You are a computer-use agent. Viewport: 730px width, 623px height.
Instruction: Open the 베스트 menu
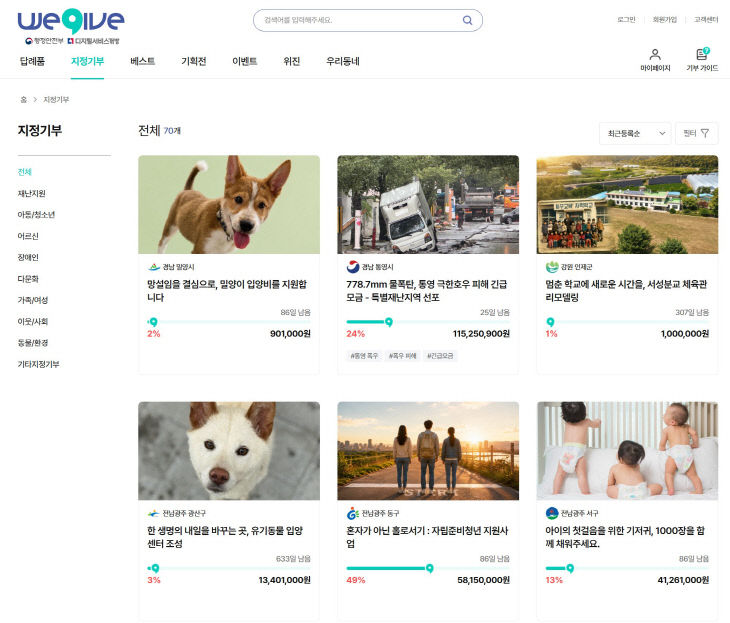click(x=142, y=61)
